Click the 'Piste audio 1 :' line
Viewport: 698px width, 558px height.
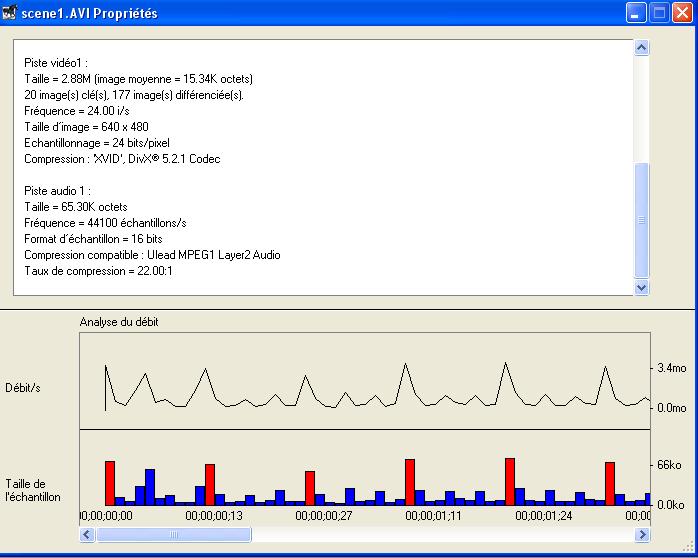(57, 191)
